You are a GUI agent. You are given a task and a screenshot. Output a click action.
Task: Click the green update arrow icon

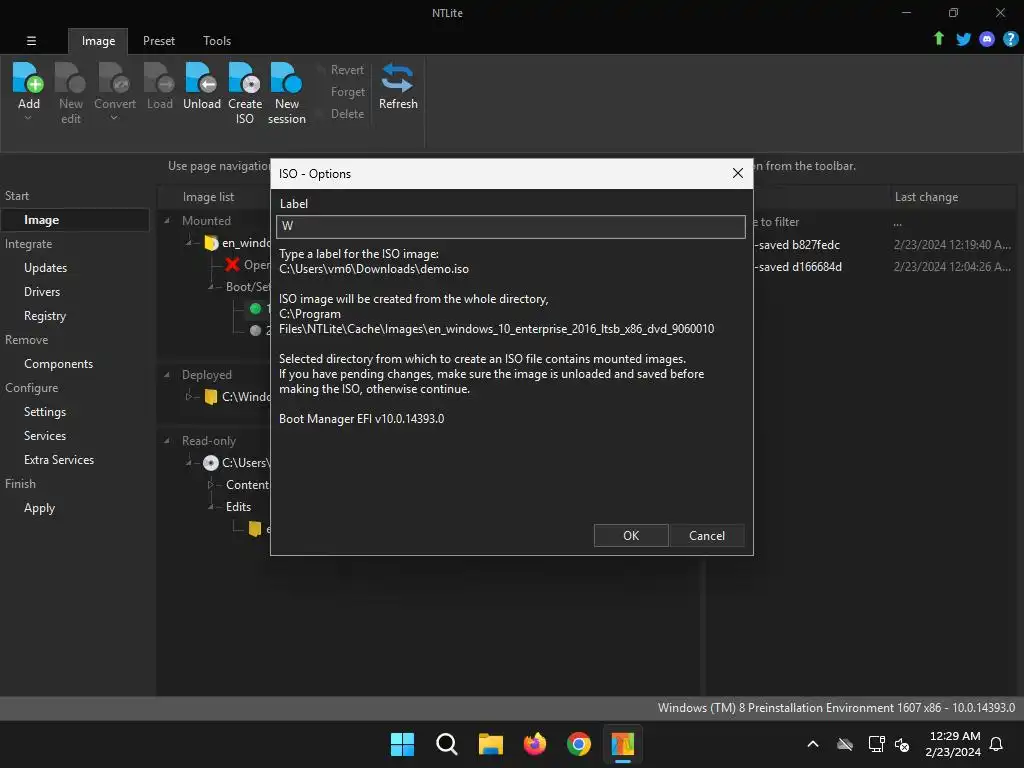[938, 39]
